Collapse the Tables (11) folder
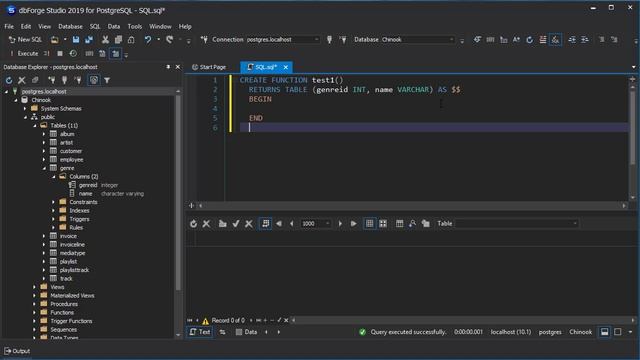 pos(35,126)
